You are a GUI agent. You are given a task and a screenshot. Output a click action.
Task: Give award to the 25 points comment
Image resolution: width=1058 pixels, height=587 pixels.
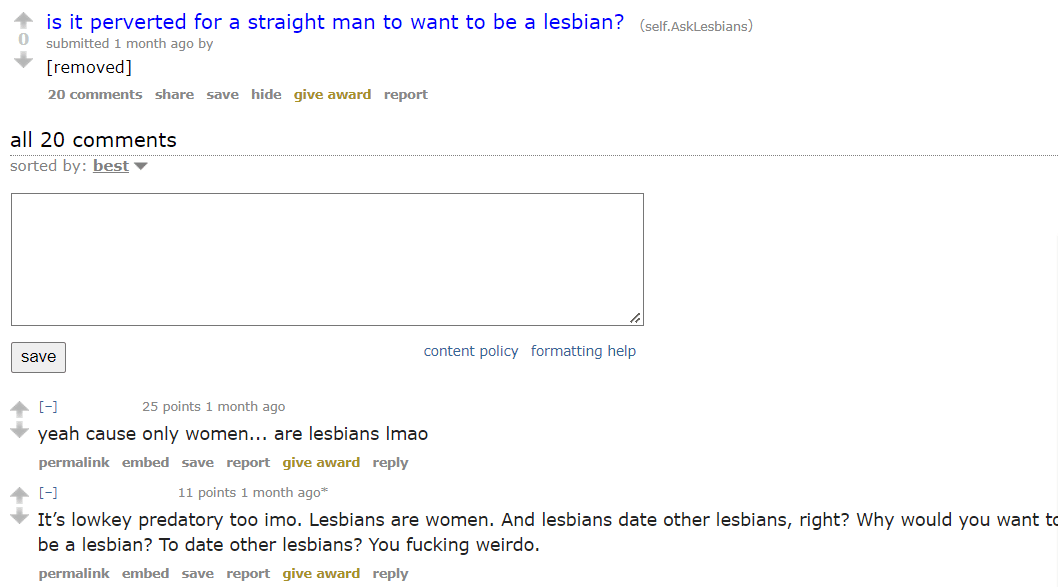321,463
